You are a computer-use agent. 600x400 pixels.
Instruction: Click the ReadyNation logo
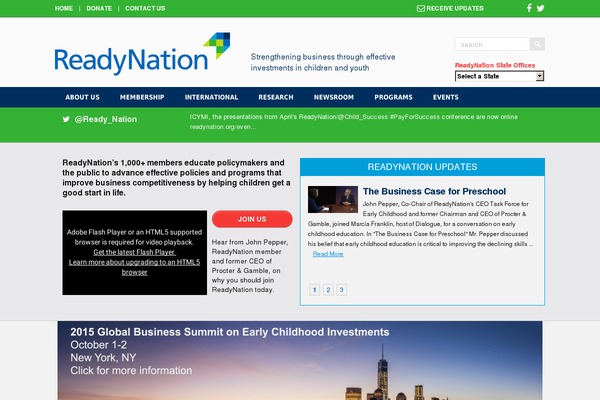(142, 53)
